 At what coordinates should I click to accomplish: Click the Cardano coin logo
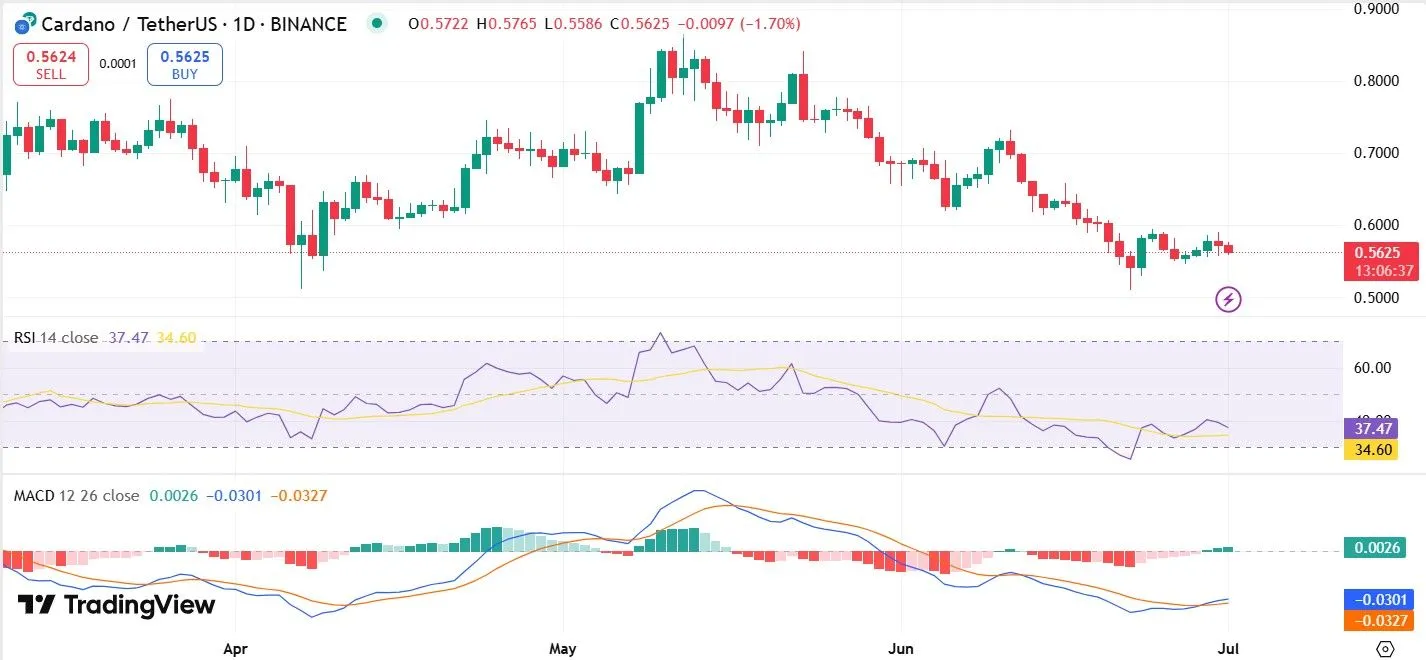pos(22,23)
